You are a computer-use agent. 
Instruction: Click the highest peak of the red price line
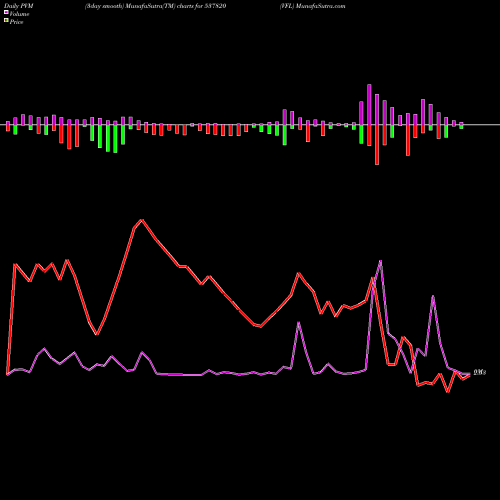(x=142, y=220)
